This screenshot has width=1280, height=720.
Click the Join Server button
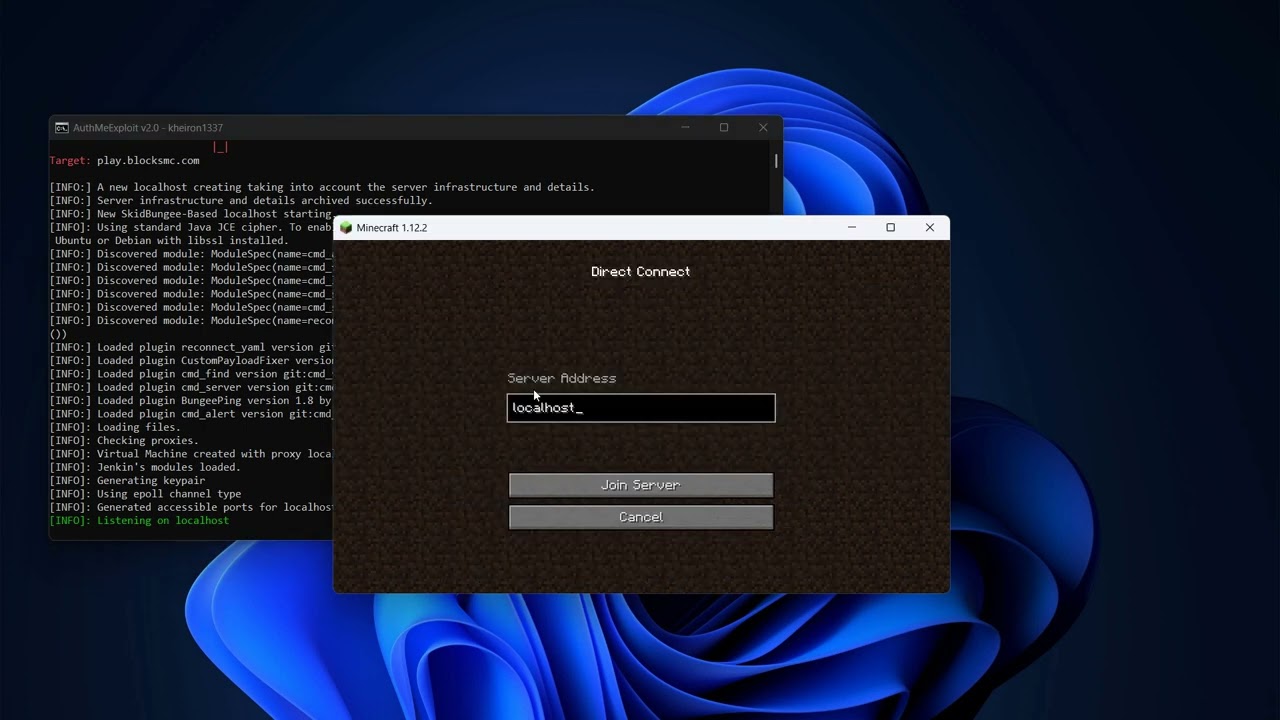[x=641, y=485]
